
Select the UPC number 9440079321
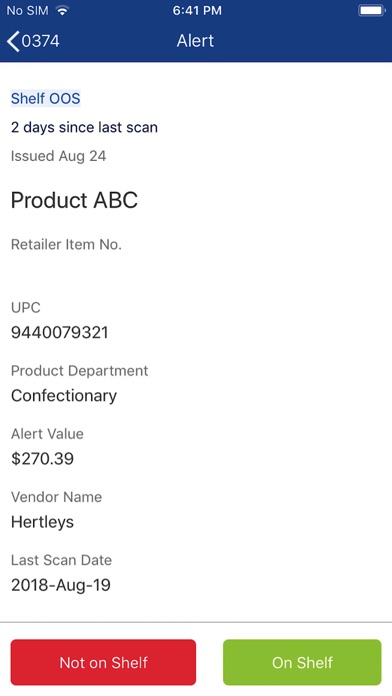point(59,332)
